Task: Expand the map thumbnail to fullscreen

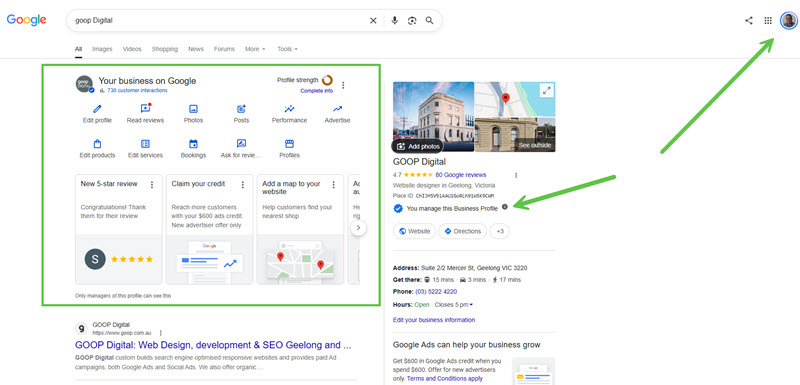Action: 546,91
